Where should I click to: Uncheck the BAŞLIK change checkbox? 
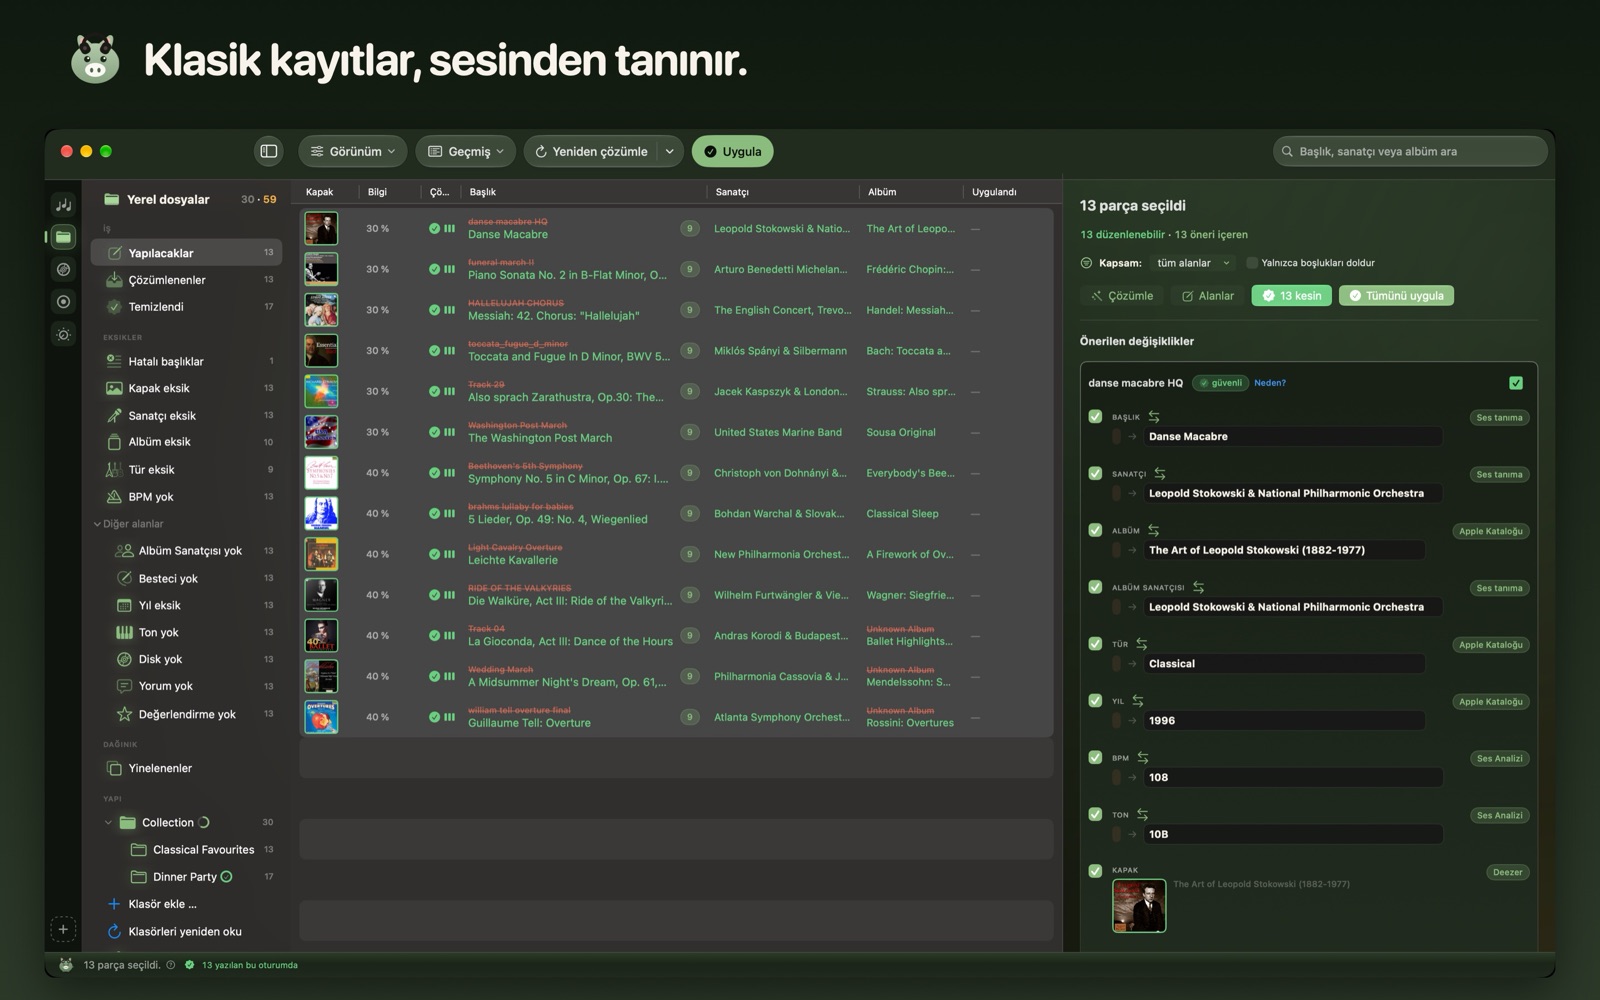tap(1095, 416)
